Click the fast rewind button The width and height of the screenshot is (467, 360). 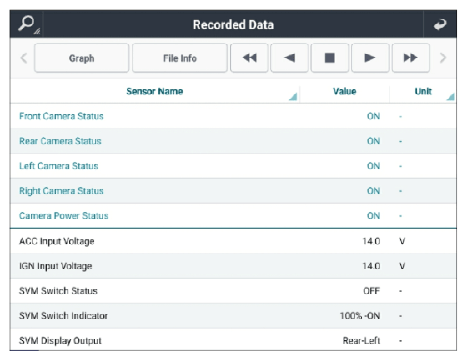tap(249, 58)
